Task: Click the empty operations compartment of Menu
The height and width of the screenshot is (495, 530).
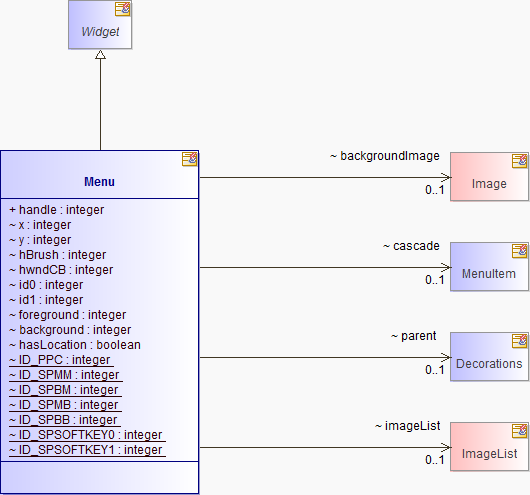Action: pos(100,477)
